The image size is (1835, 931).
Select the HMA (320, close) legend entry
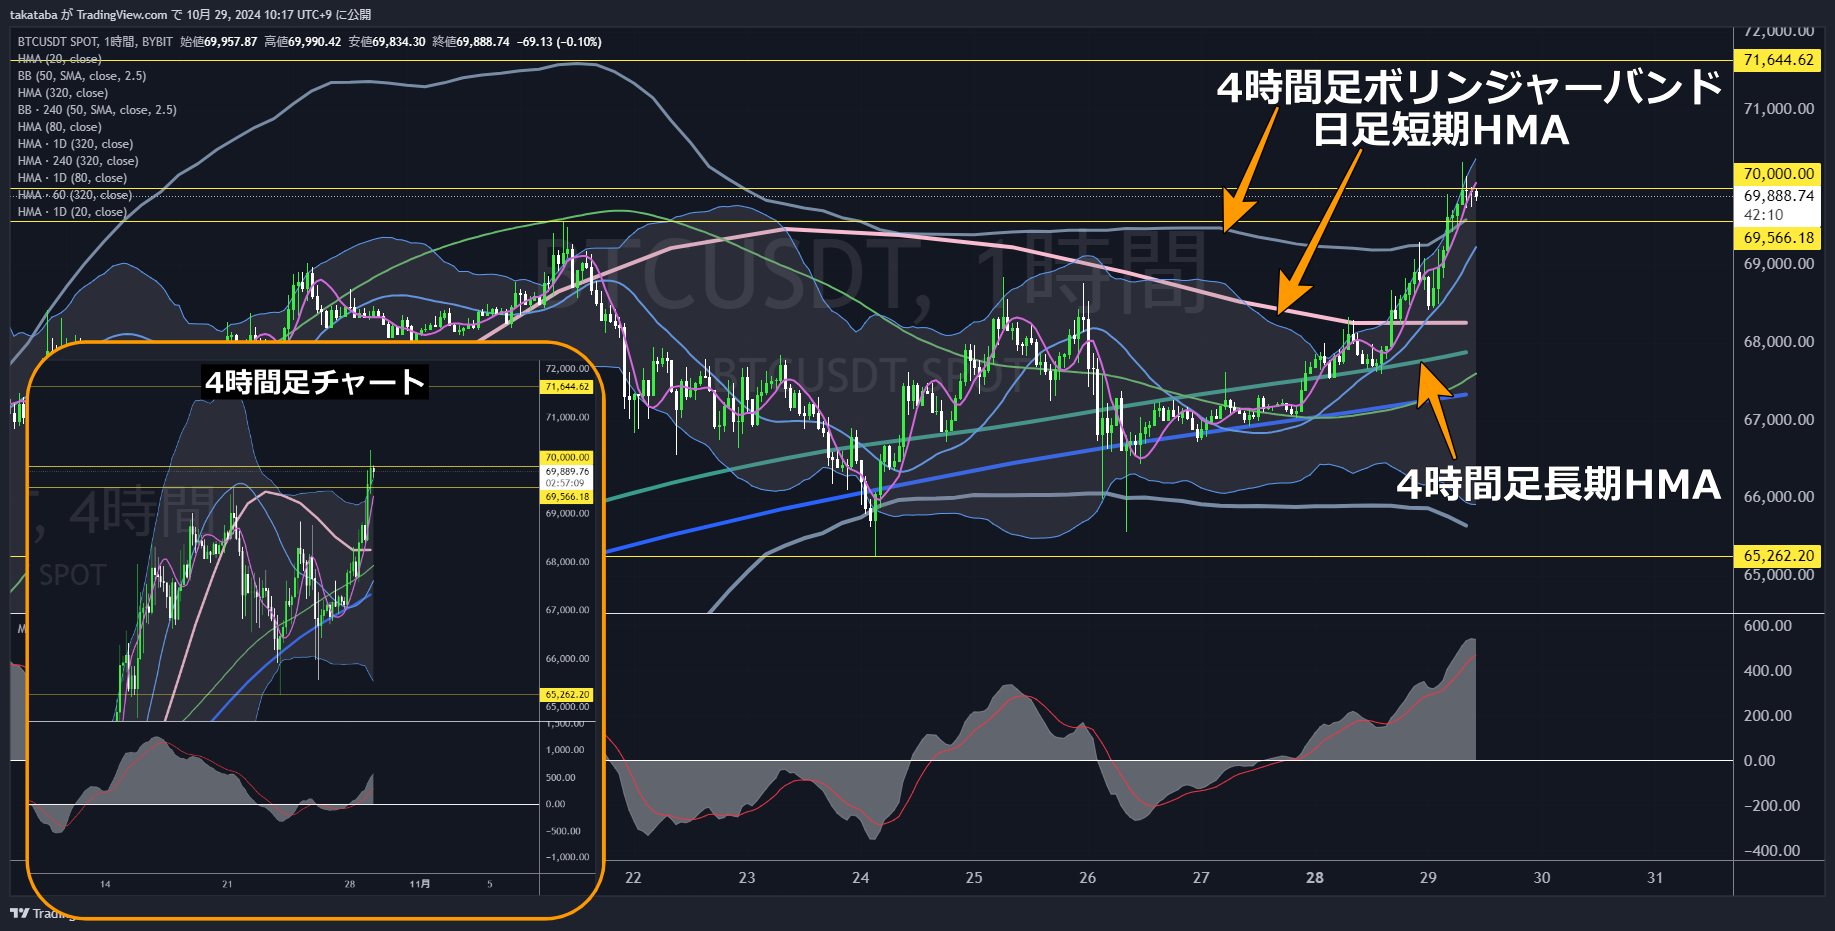(63, 93)
